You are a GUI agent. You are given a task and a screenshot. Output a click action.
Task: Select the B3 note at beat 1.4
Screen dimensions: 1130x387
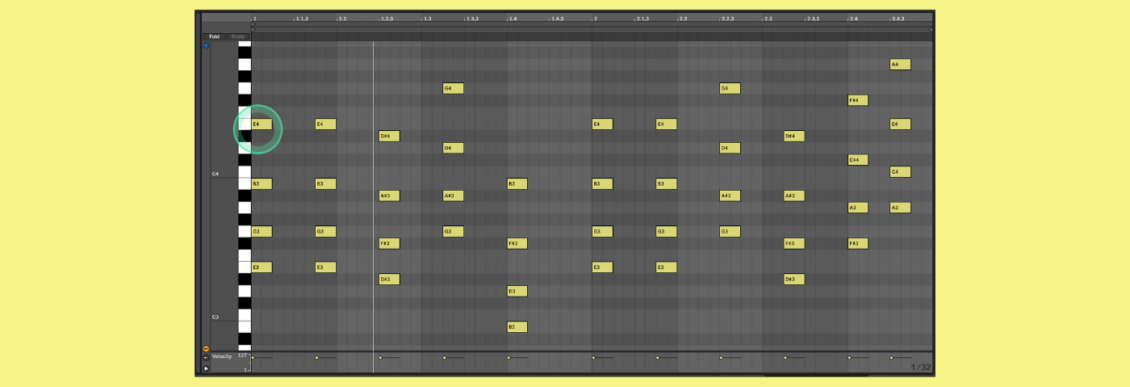click(x=517, y=184)
